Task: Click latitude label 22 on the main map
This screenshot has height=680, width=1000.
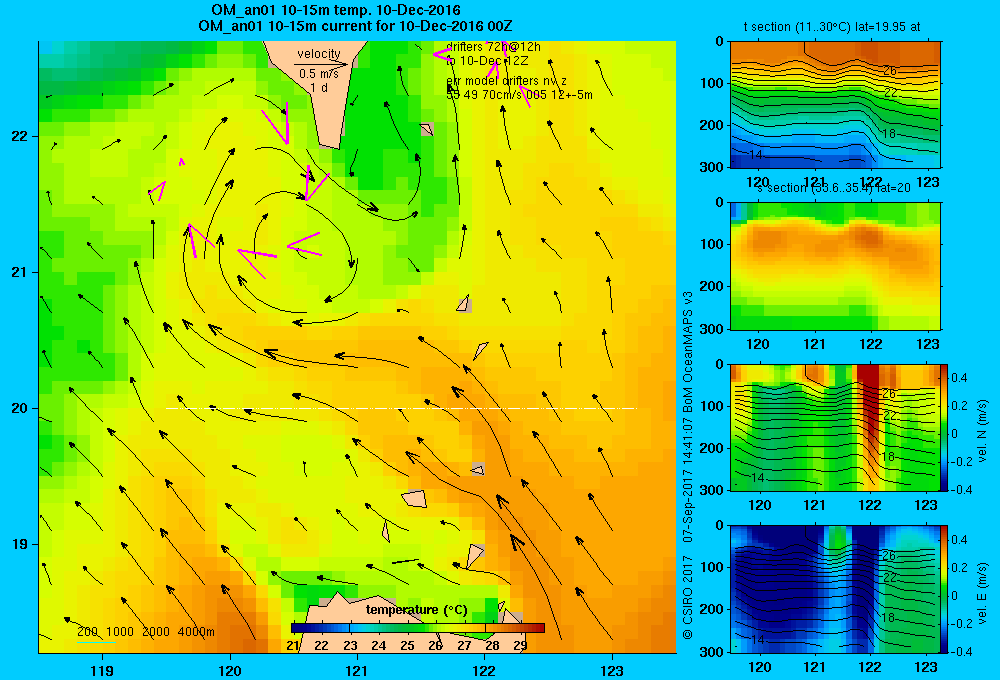Action: click(19, 136)
